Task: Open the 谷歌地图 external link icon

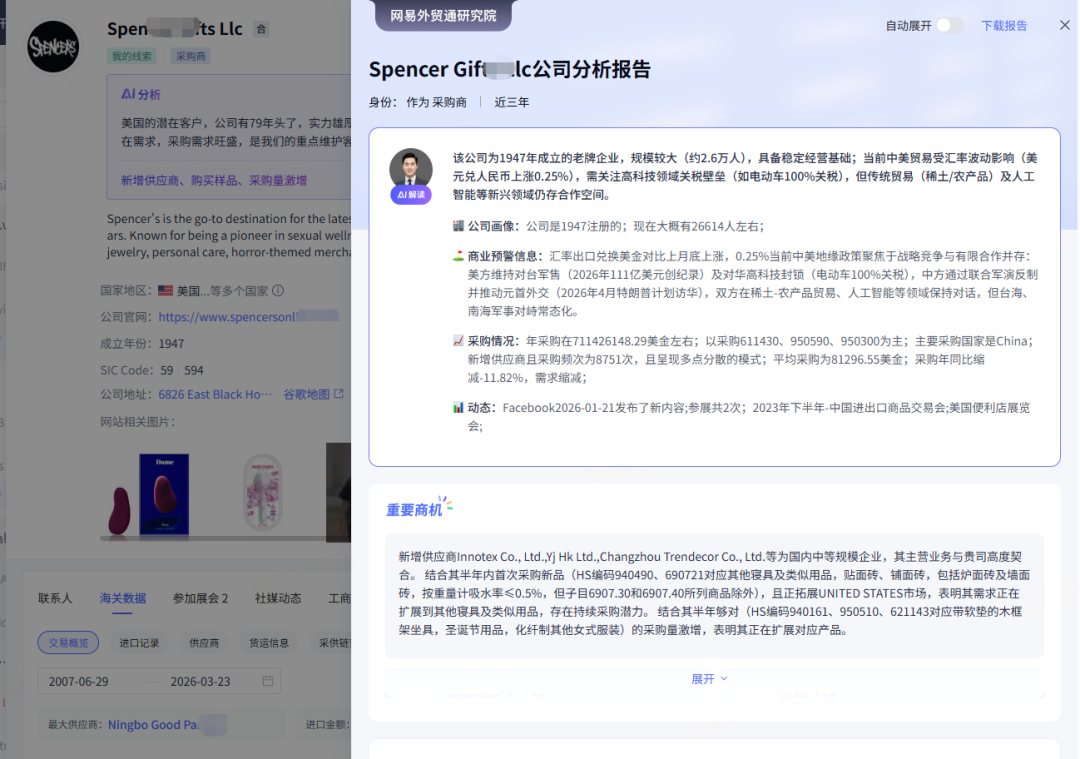Action: coord(339,394)
